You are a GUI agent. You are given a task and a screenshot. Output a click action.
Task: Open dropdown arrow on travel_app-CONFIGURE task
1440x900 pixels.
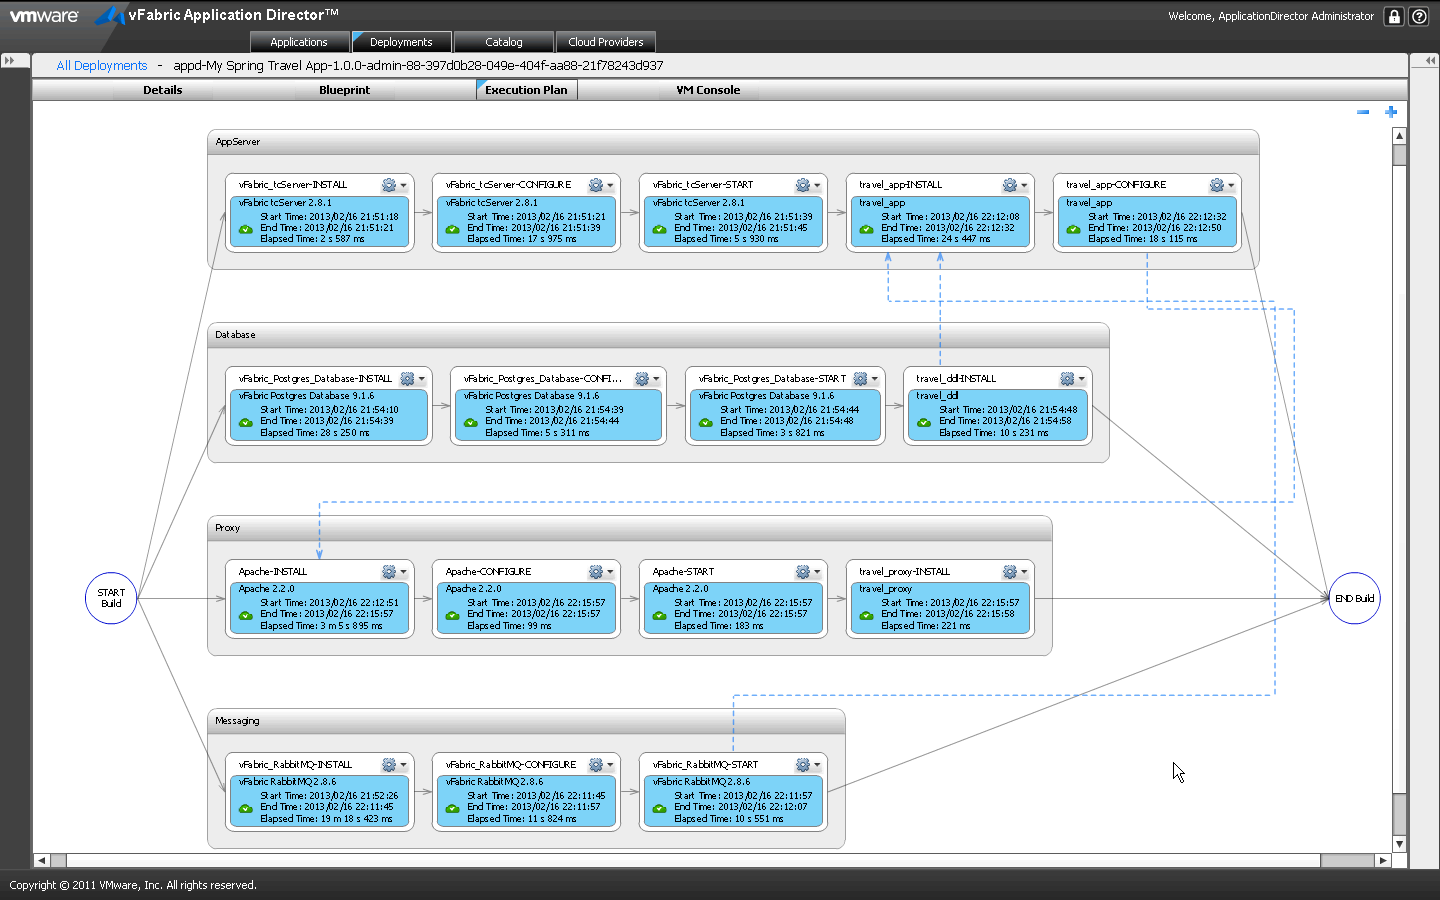(1231, 186)
